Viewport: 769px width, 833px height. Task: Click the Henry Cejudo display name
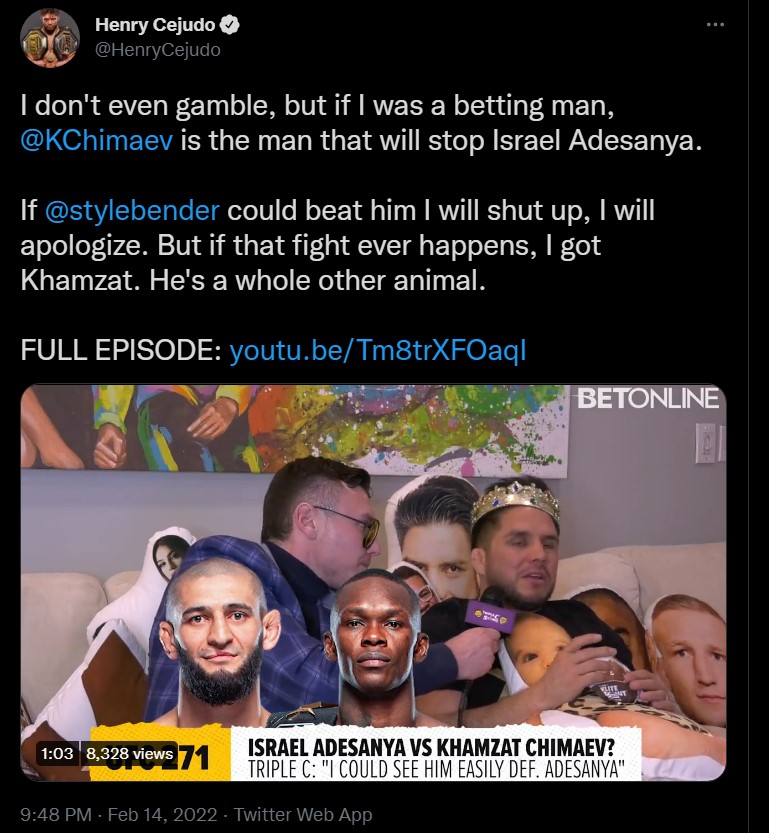[x=155, y=24]
